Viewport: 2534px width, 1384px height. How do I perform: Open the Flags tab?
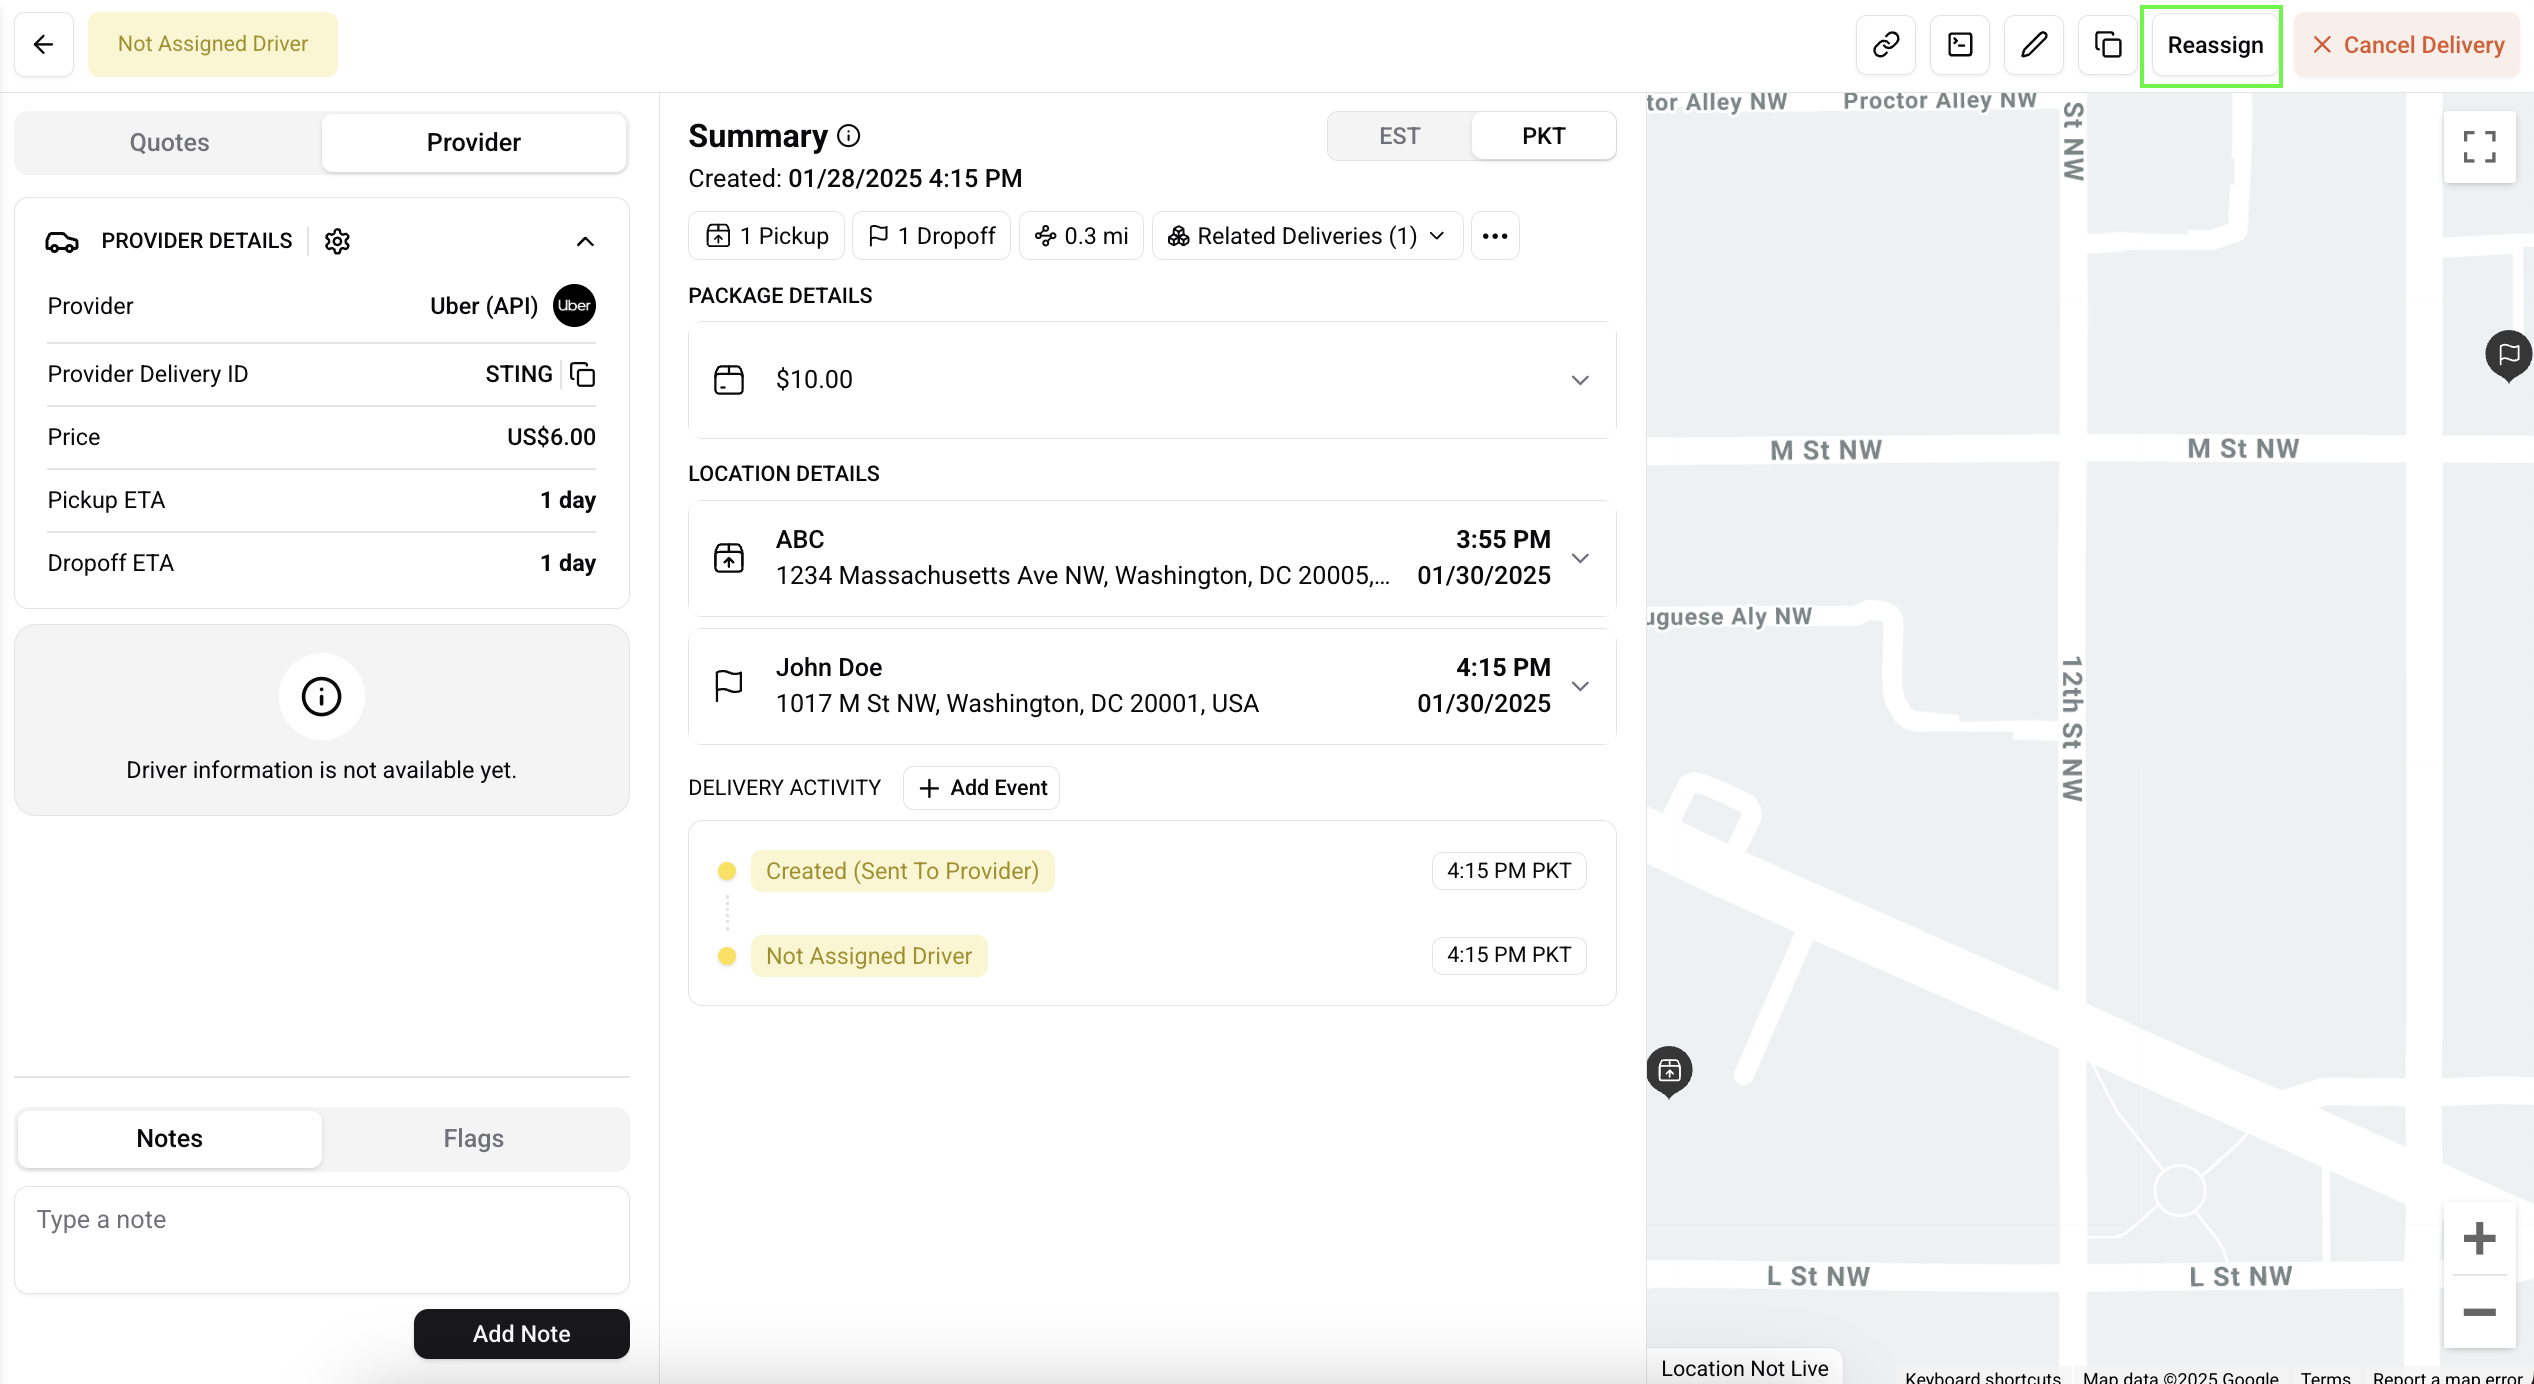(x=473, y=1138)
